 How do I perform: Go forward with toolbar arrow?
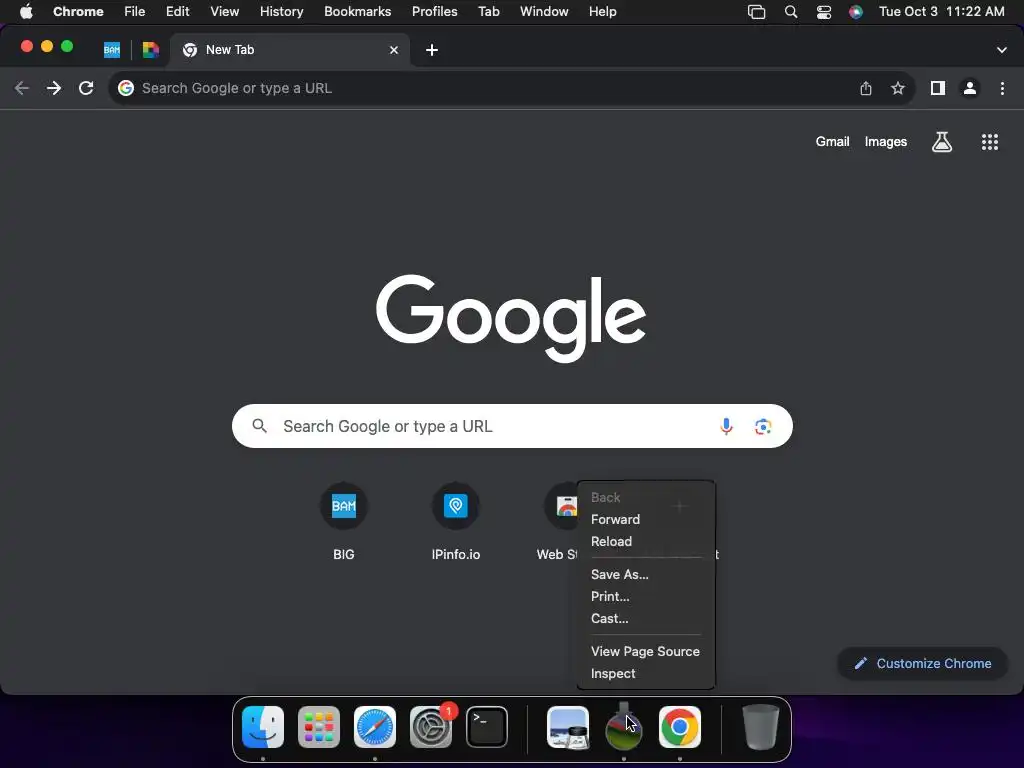54,88
